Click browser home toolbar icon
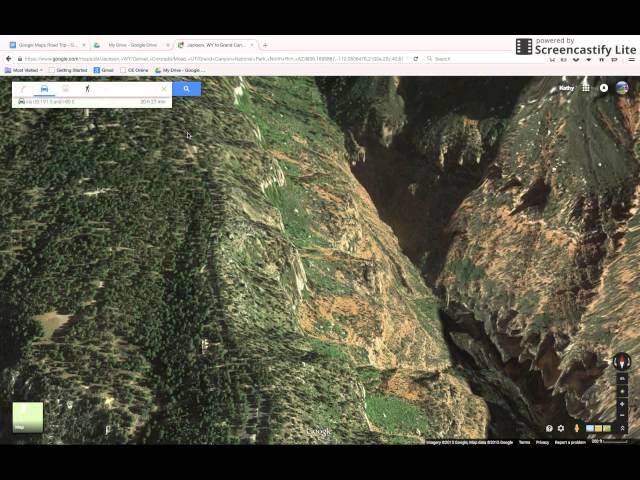Screen dimensions: 640x480 pyautogui.click(x=601, y=60)
